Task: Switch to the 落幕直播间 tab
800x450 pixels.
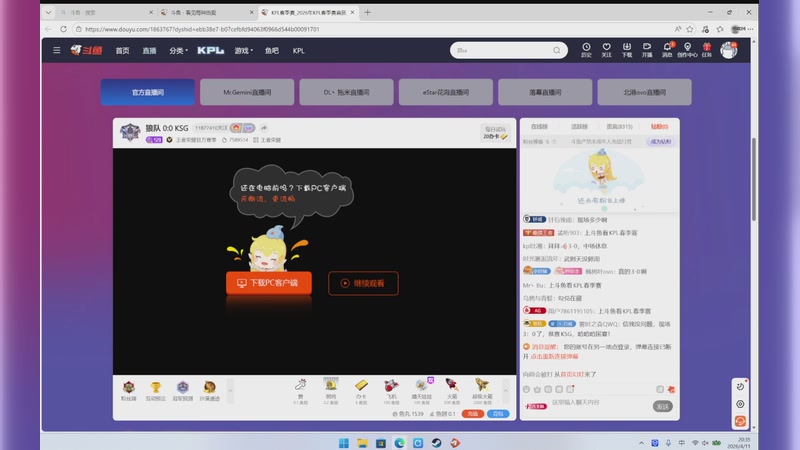Action: pyautogui.click(x=545, y=92)
